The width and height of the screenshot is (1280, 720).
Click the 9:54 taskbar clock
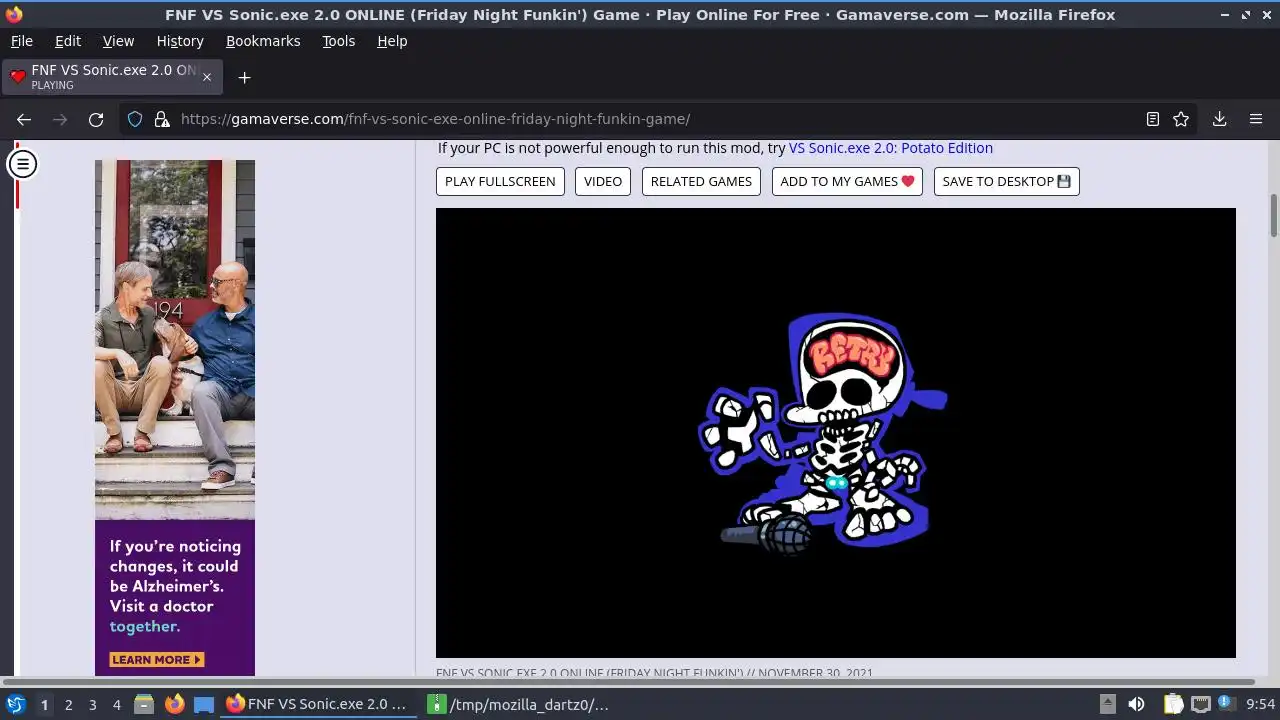(1260, 704)
